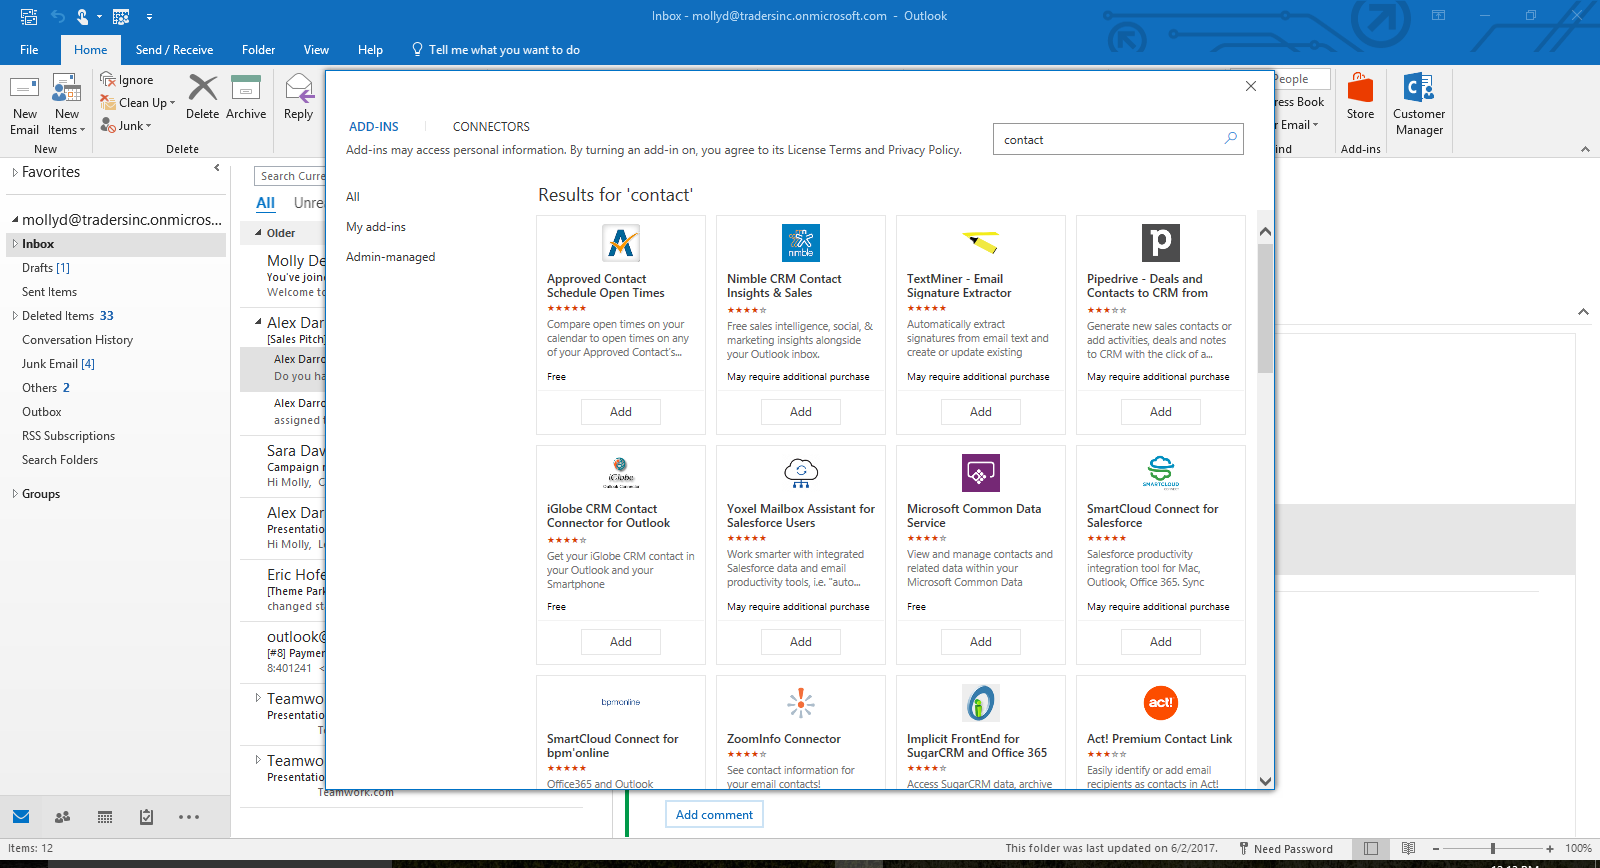Collapse the folder pane with arrow
The width and height of the screenshot is (1600, 868).
point(217,168)
